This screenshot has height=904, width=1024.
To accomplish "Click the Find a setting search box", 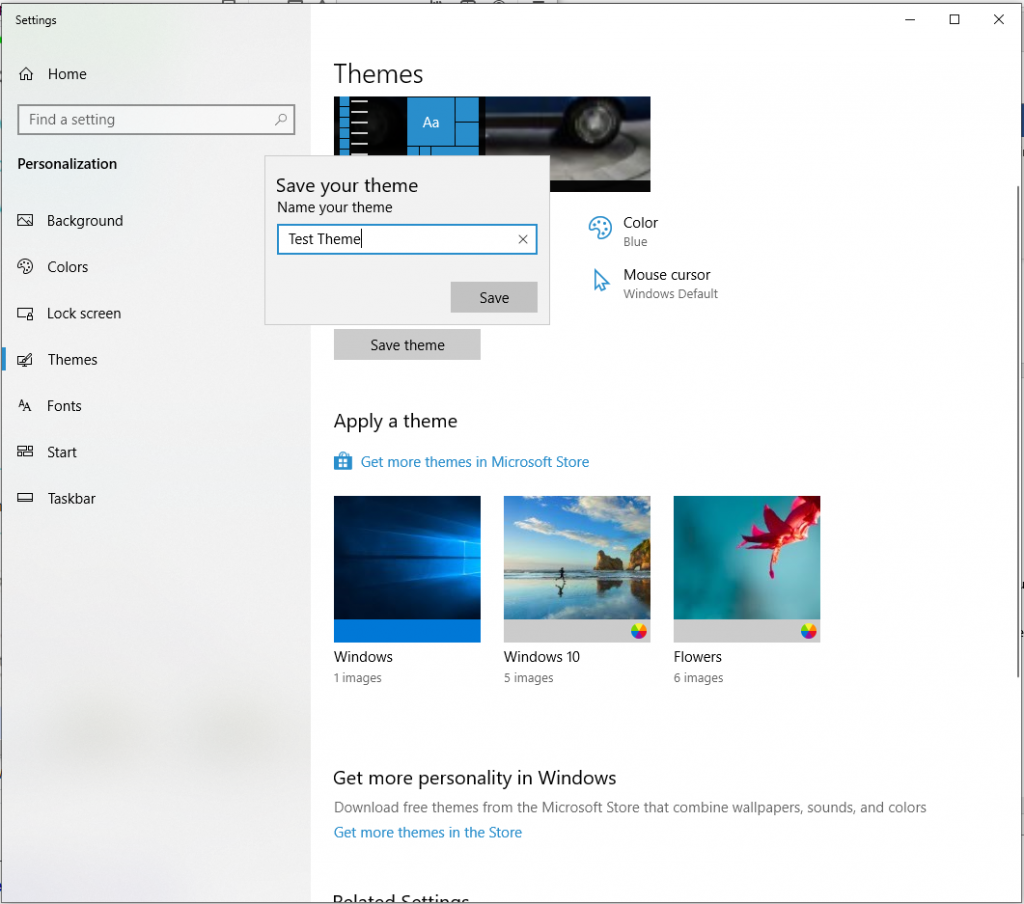I will click(x=156, y=119).
